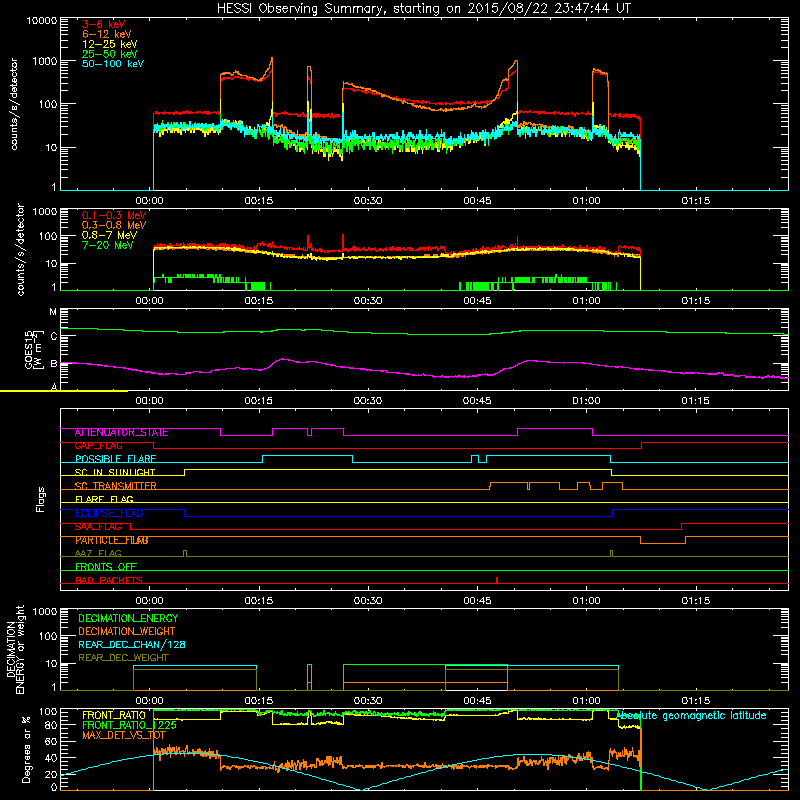Select the FRONTS_OFF flag label
The height and width of the screenshot is (800, 800).
click(x=106, y=567)
